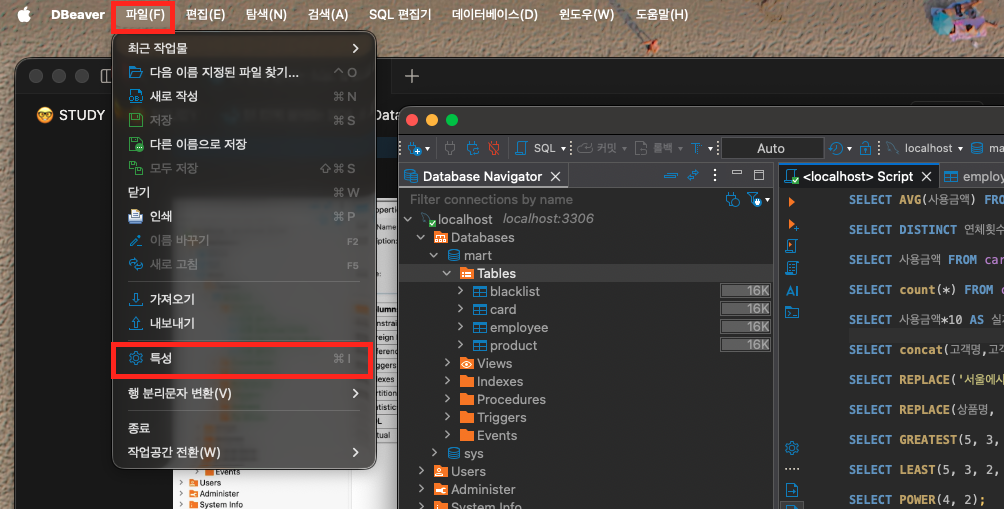Select the Users node in navigator
Screen dimensions: 1004x509
click(468, 471)
